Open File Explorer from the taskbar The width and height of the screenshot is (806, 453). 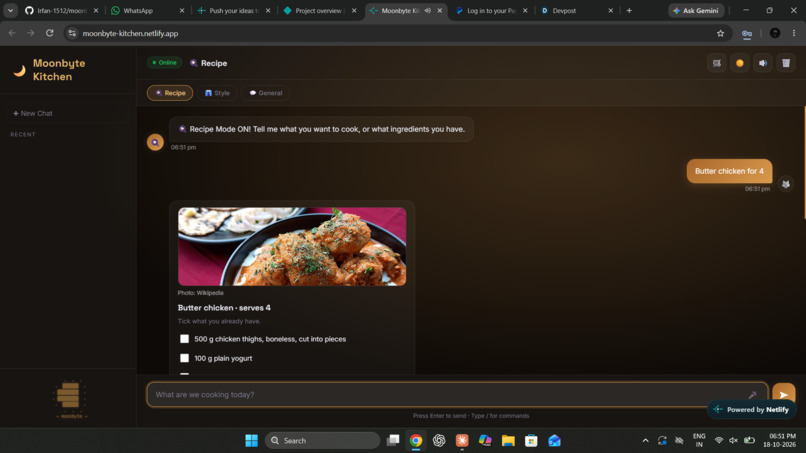click(x=508, y=441)
